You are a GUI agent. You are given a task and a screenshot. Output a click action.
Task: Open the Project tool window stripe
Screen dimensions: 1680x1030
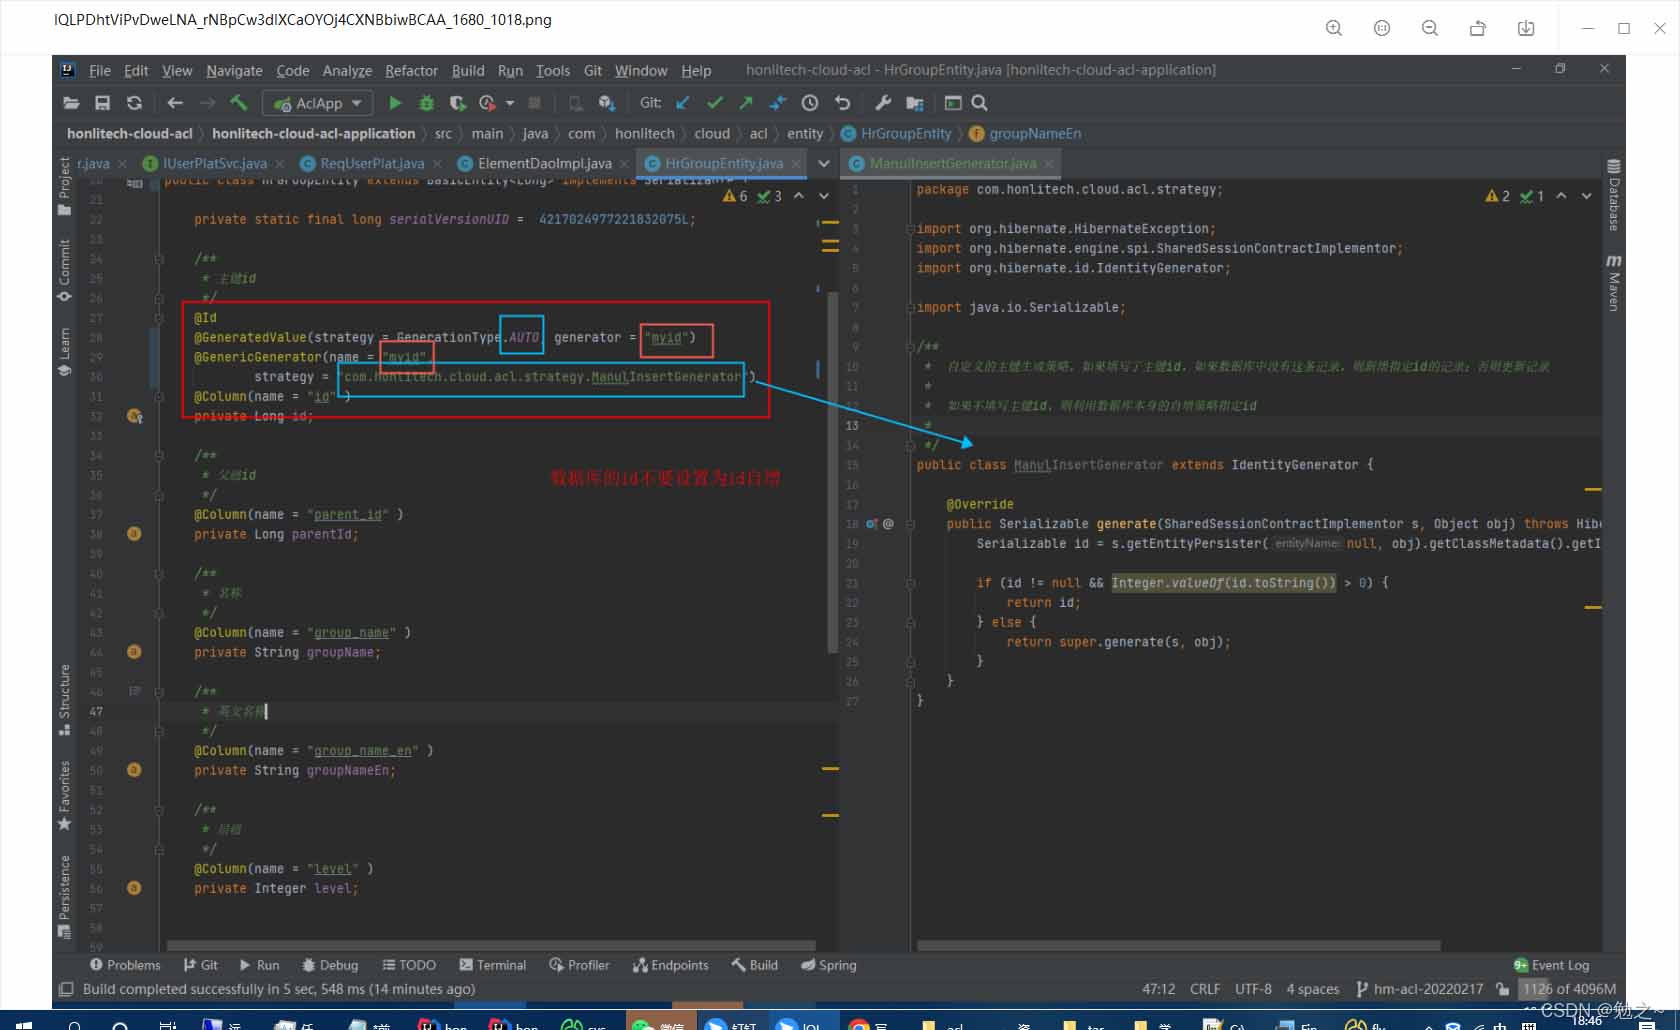coord(65,186)
